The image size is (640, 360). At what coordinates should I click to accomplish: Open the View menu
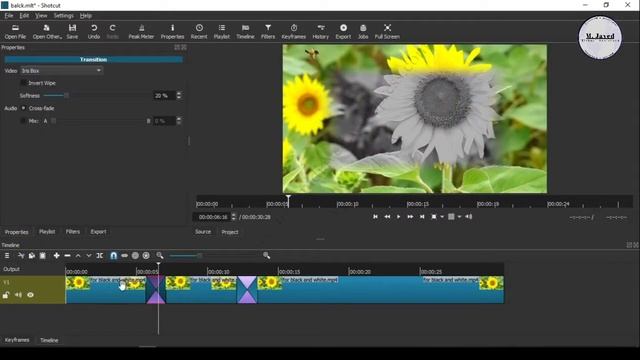pos(41,16)
